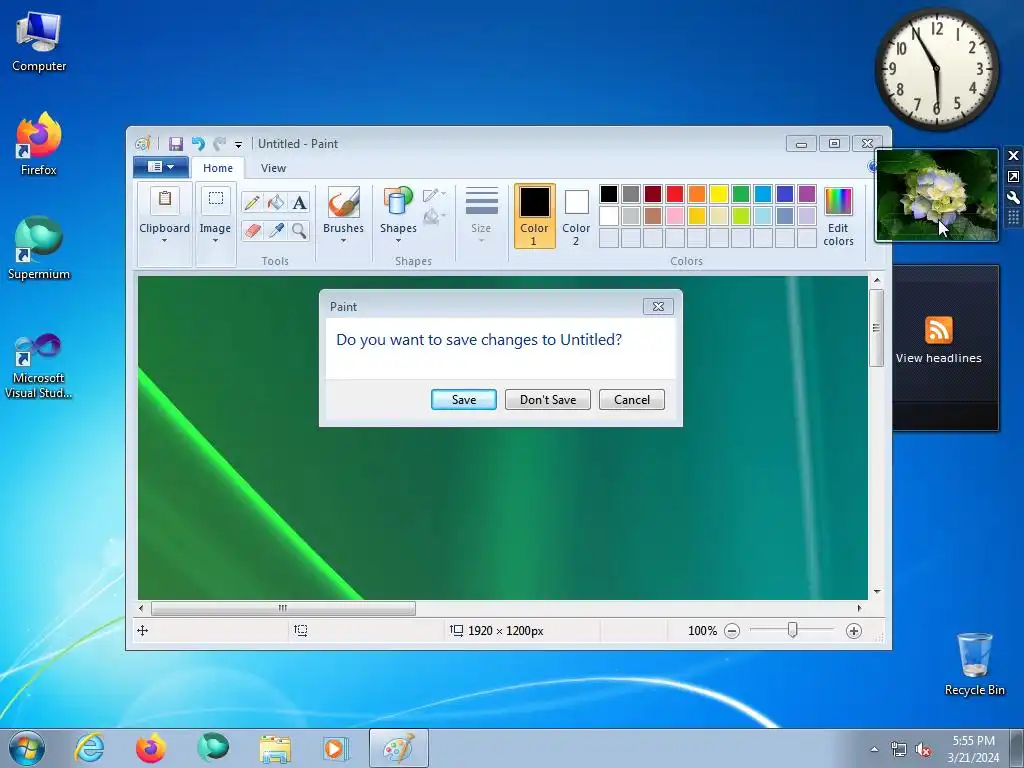Click the RSS feed icon in gadget
The height and width of the screenshot is (768, 1024).
point(938,329)
